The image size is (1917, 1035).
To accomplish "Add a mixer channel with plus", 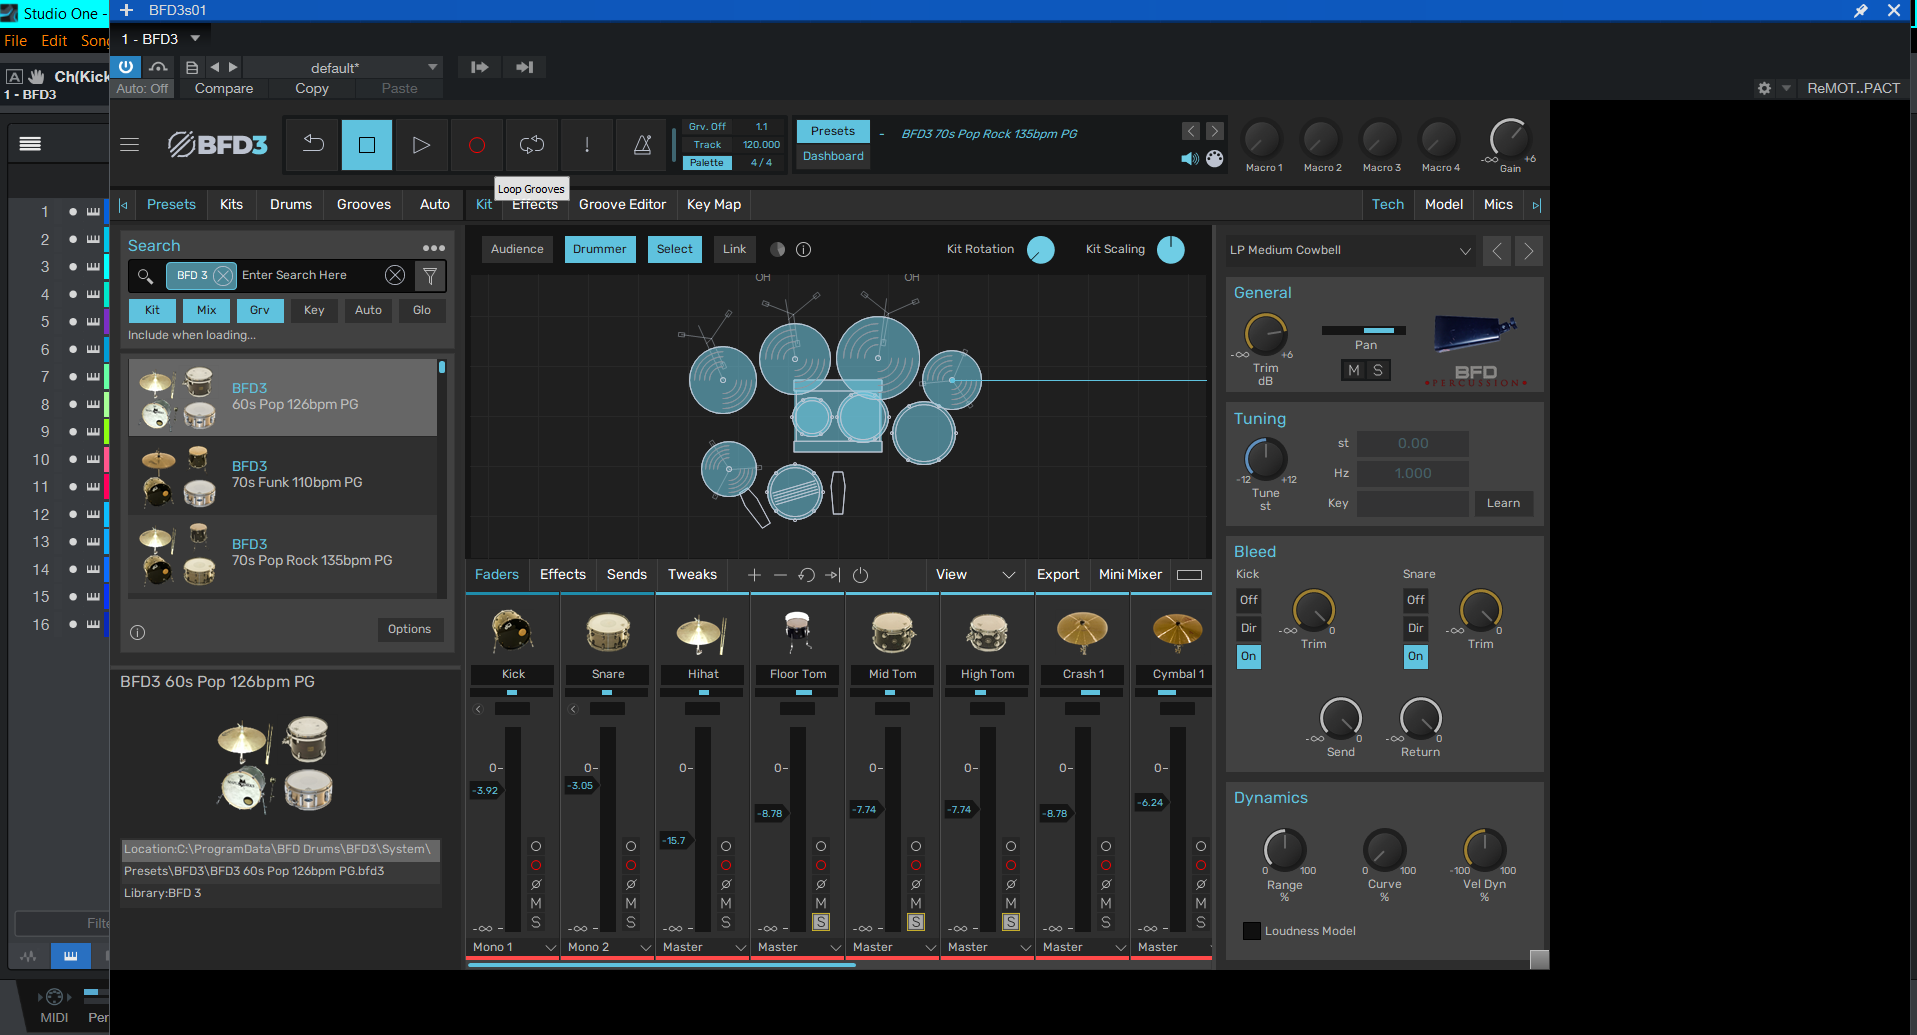I will point(754,575).
